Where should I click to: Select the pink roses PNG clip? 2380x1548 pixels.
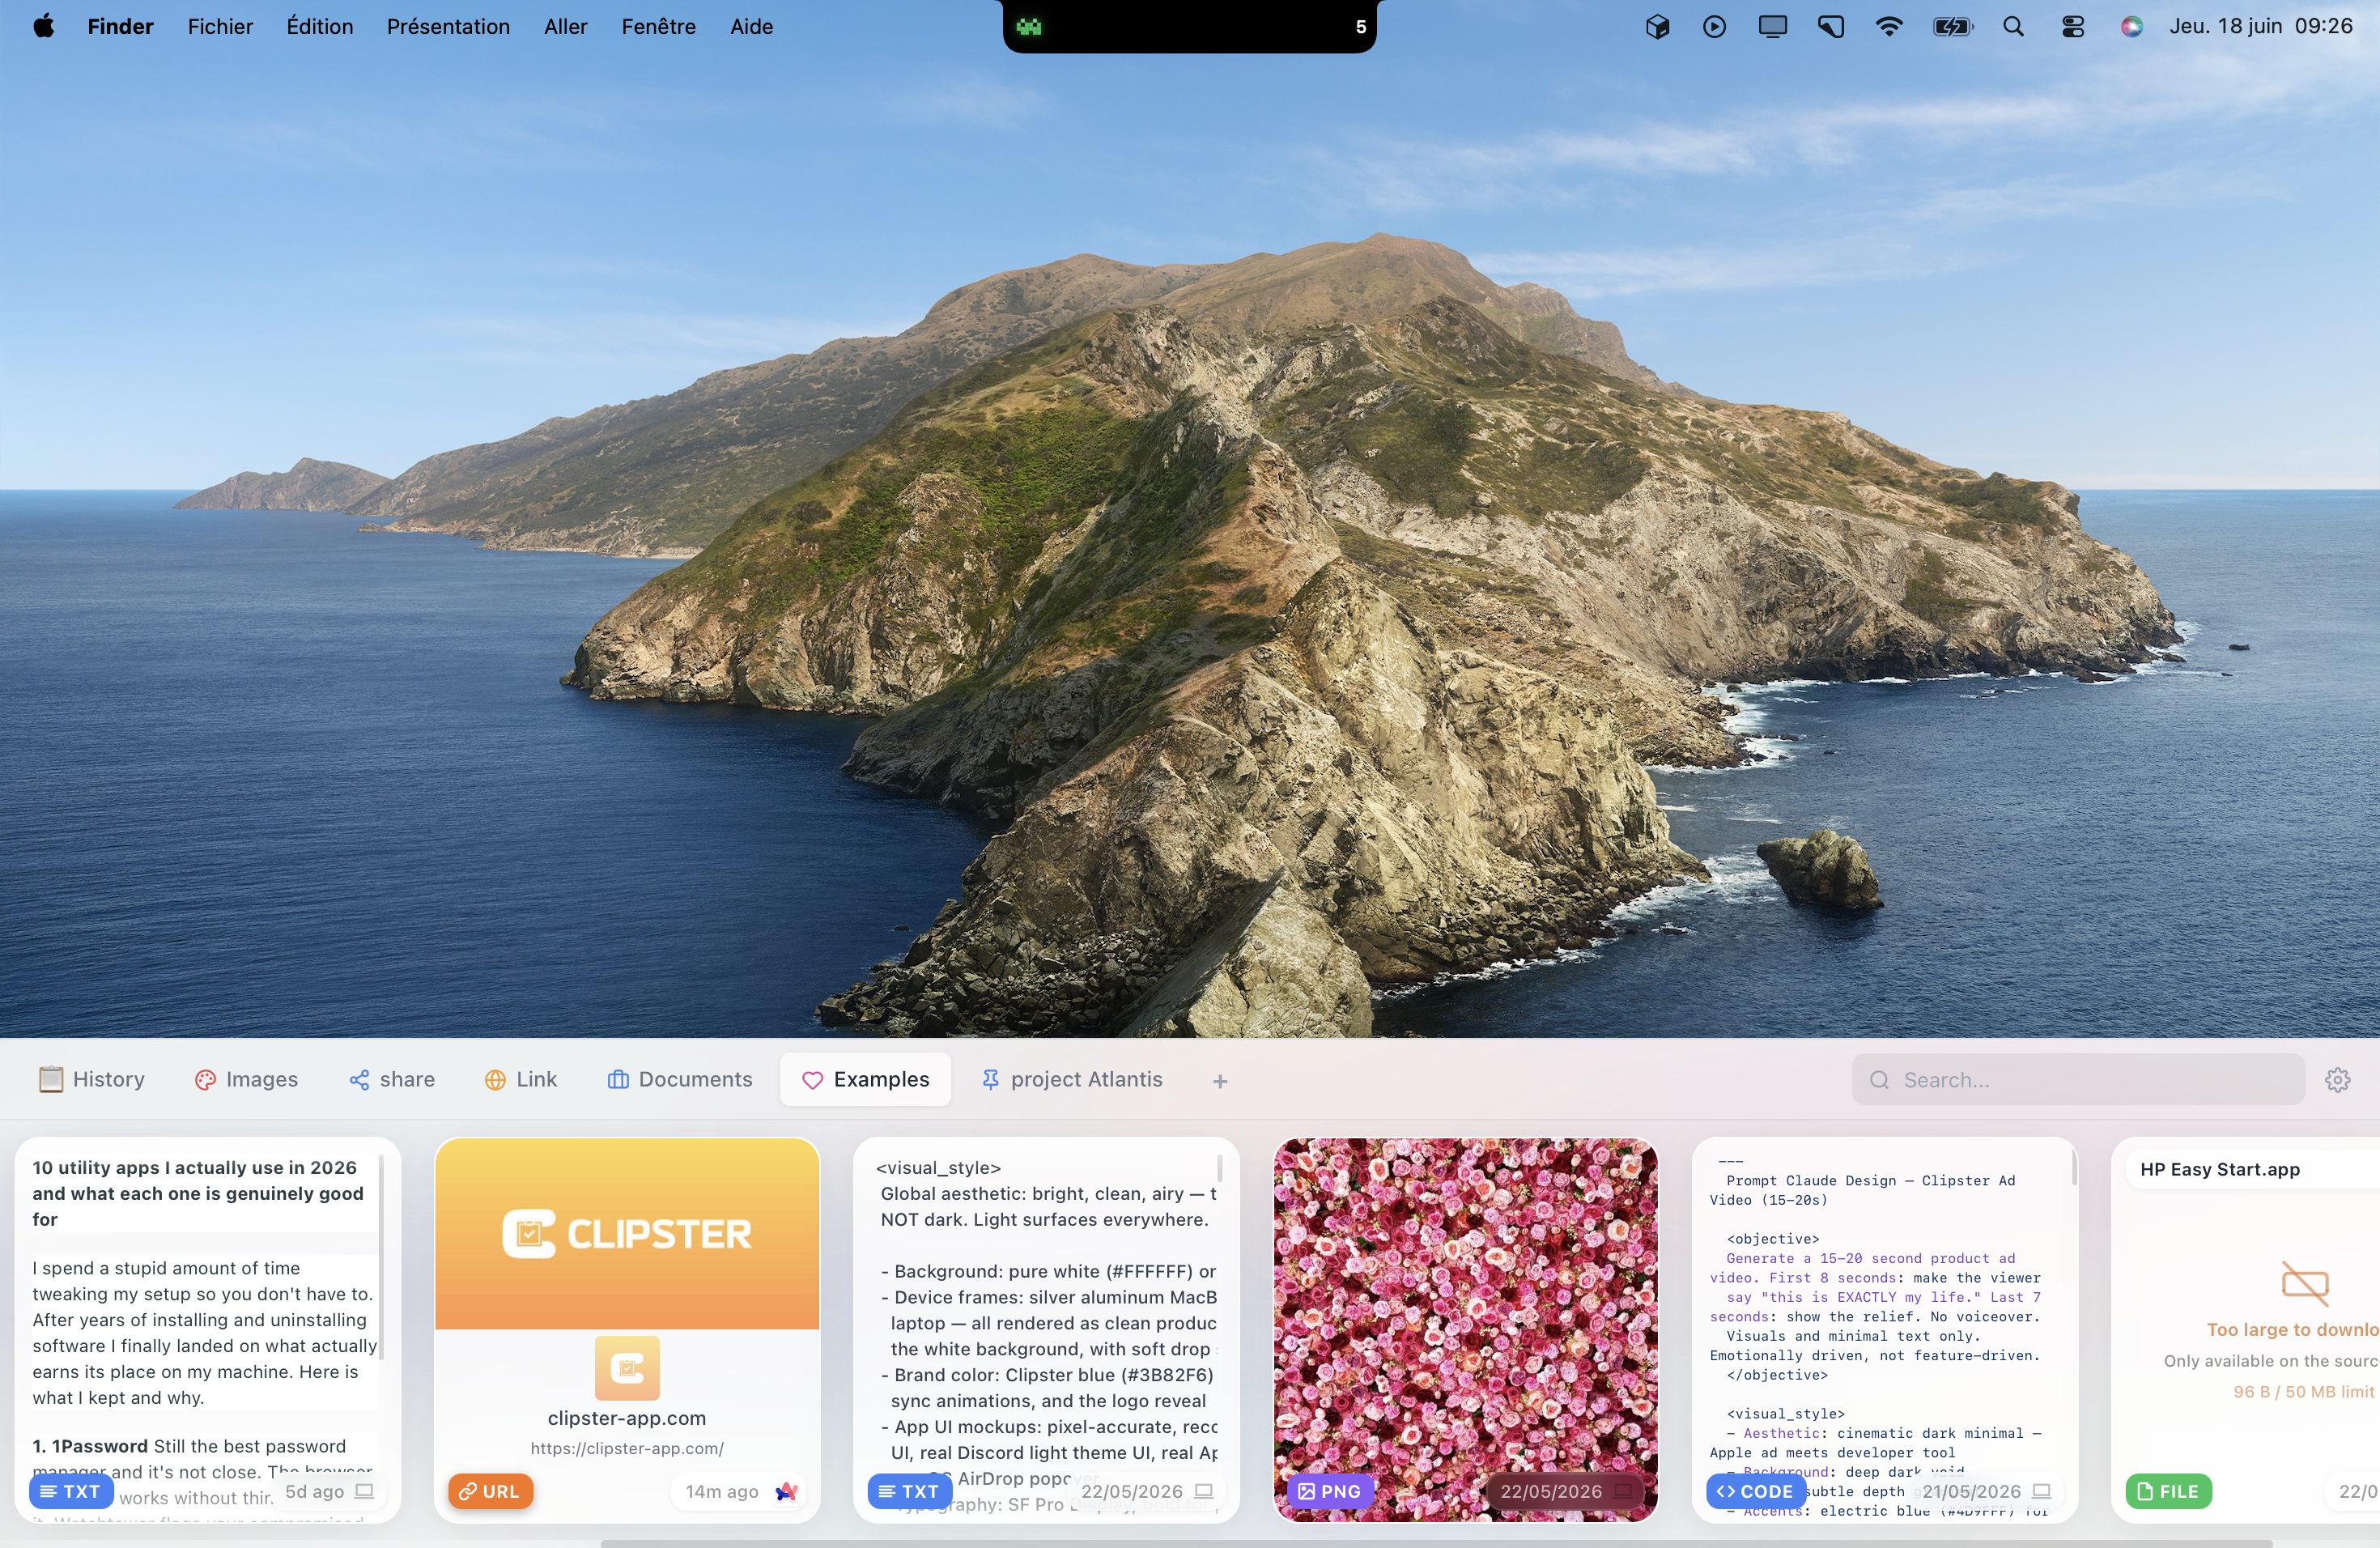(1465, 1330)
